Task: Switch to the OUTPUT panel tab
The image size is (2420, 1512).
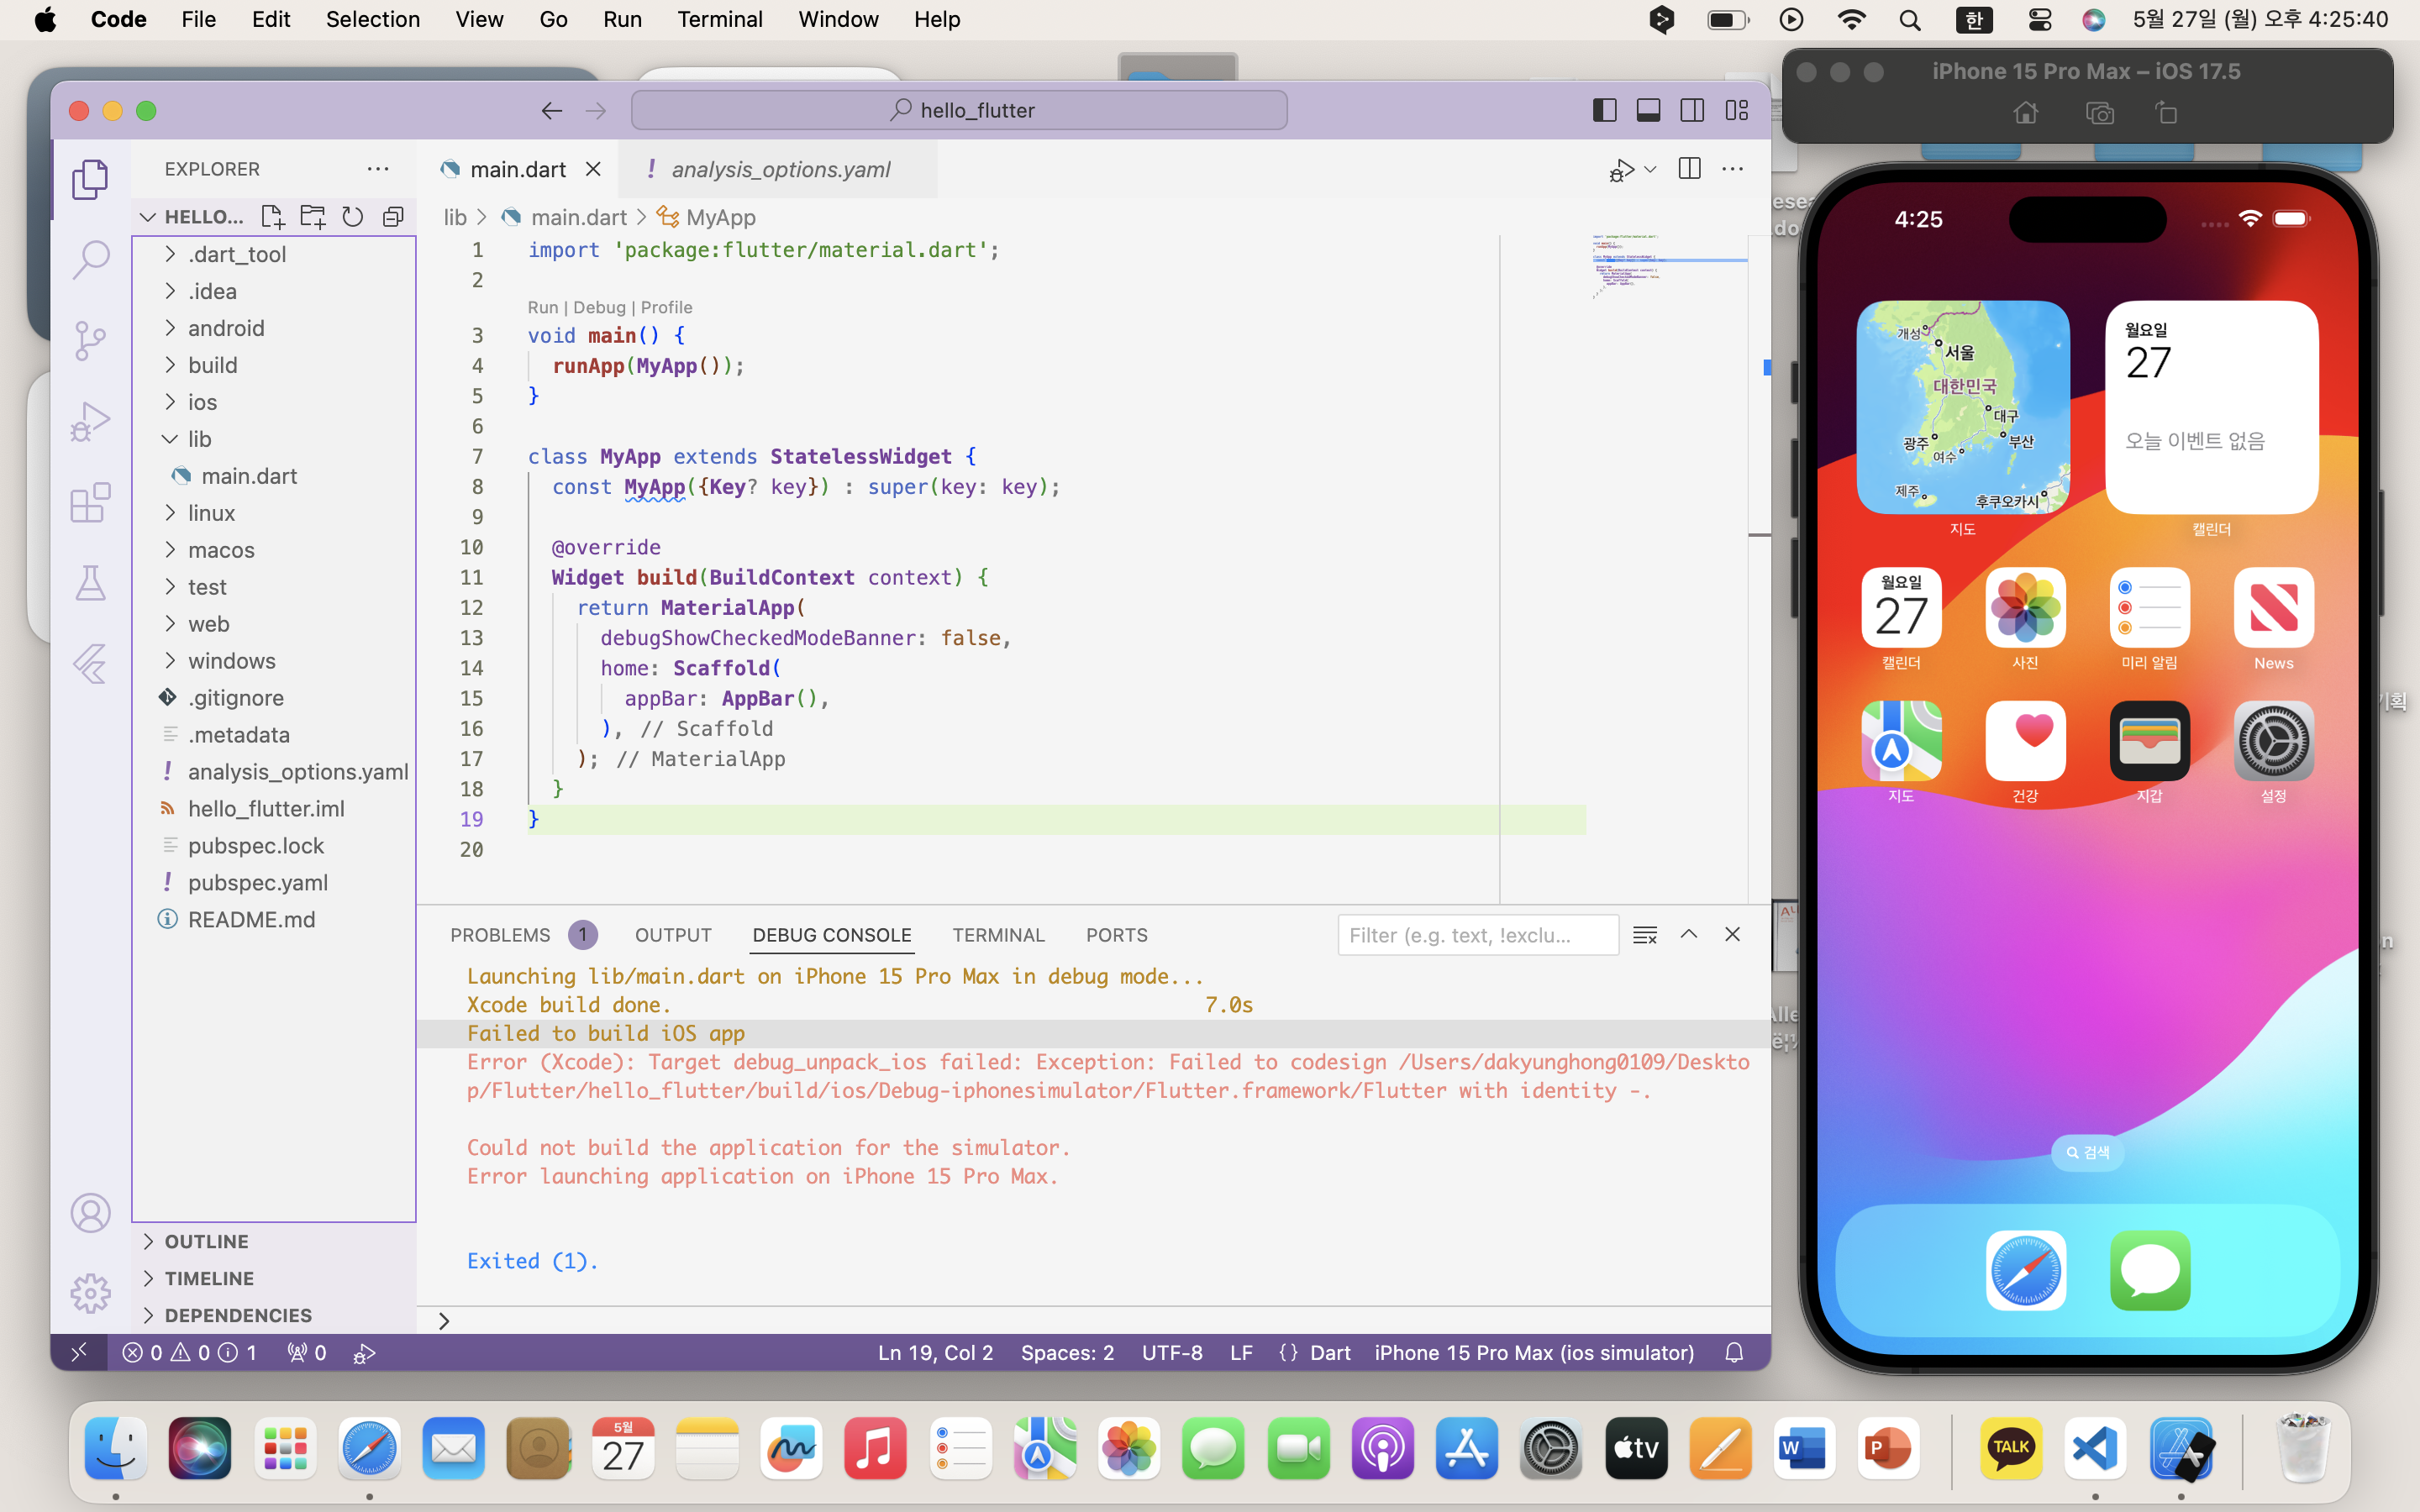Action: coord(673,935)
